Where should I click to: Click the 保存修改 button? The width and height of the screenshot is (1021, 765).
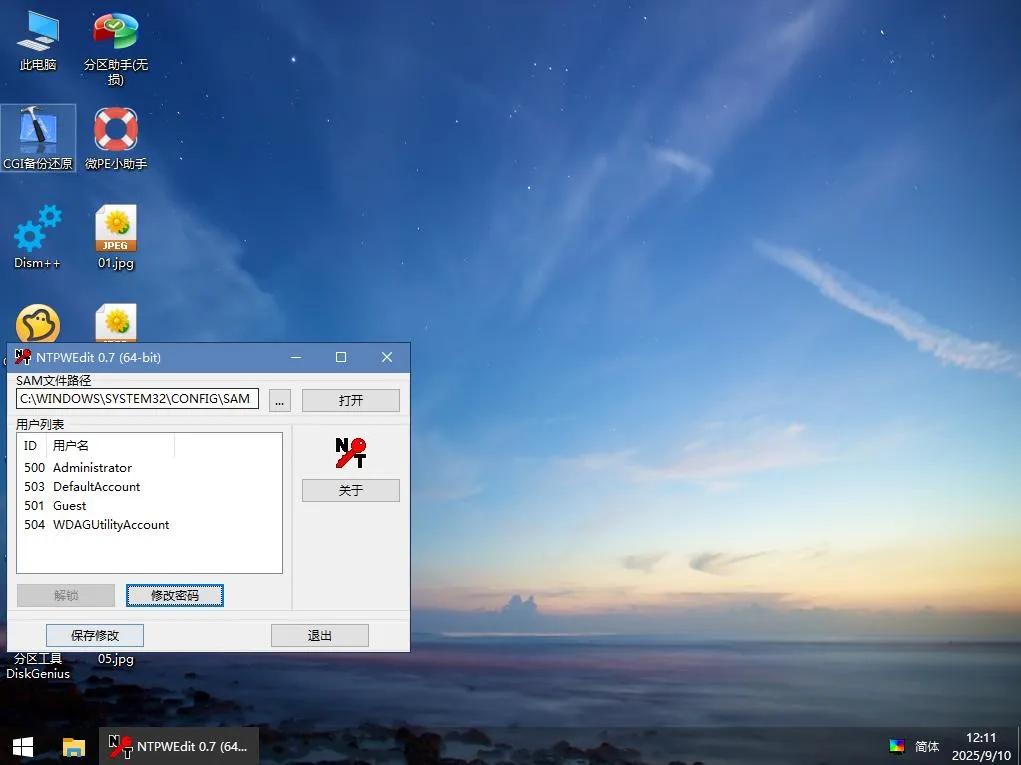tap(95, 635)
